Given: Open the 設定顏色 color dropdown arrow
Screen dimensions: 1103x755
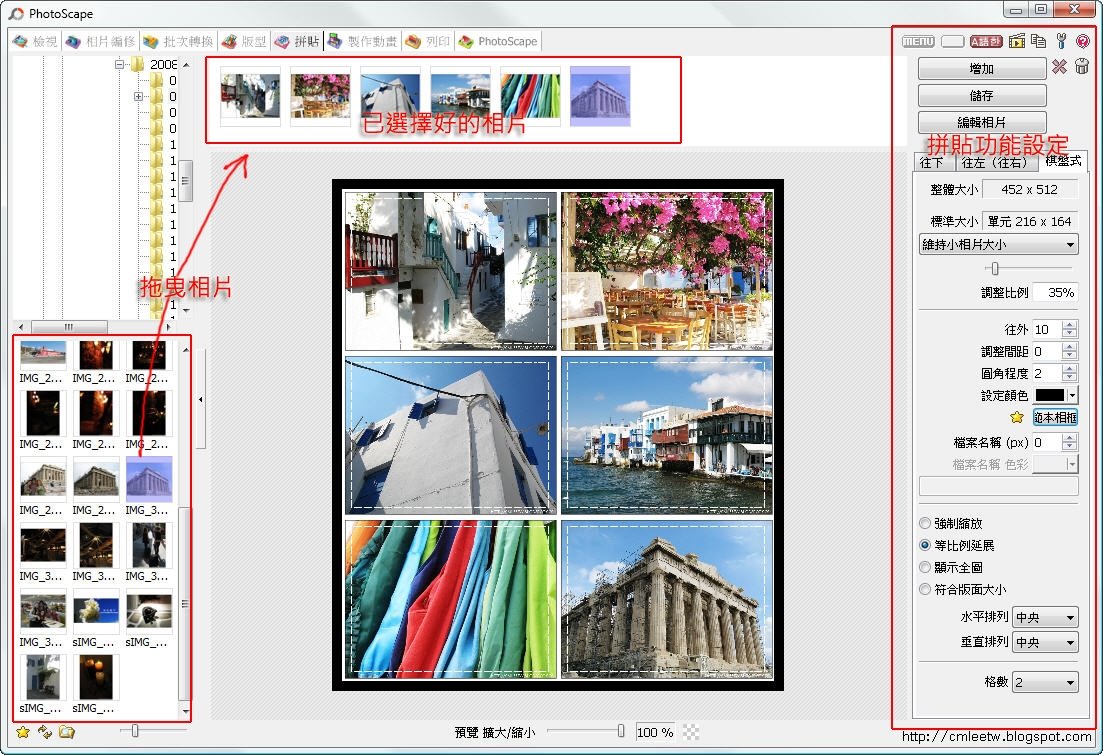Looking at the screenshot, I should tap(1072, 395).
